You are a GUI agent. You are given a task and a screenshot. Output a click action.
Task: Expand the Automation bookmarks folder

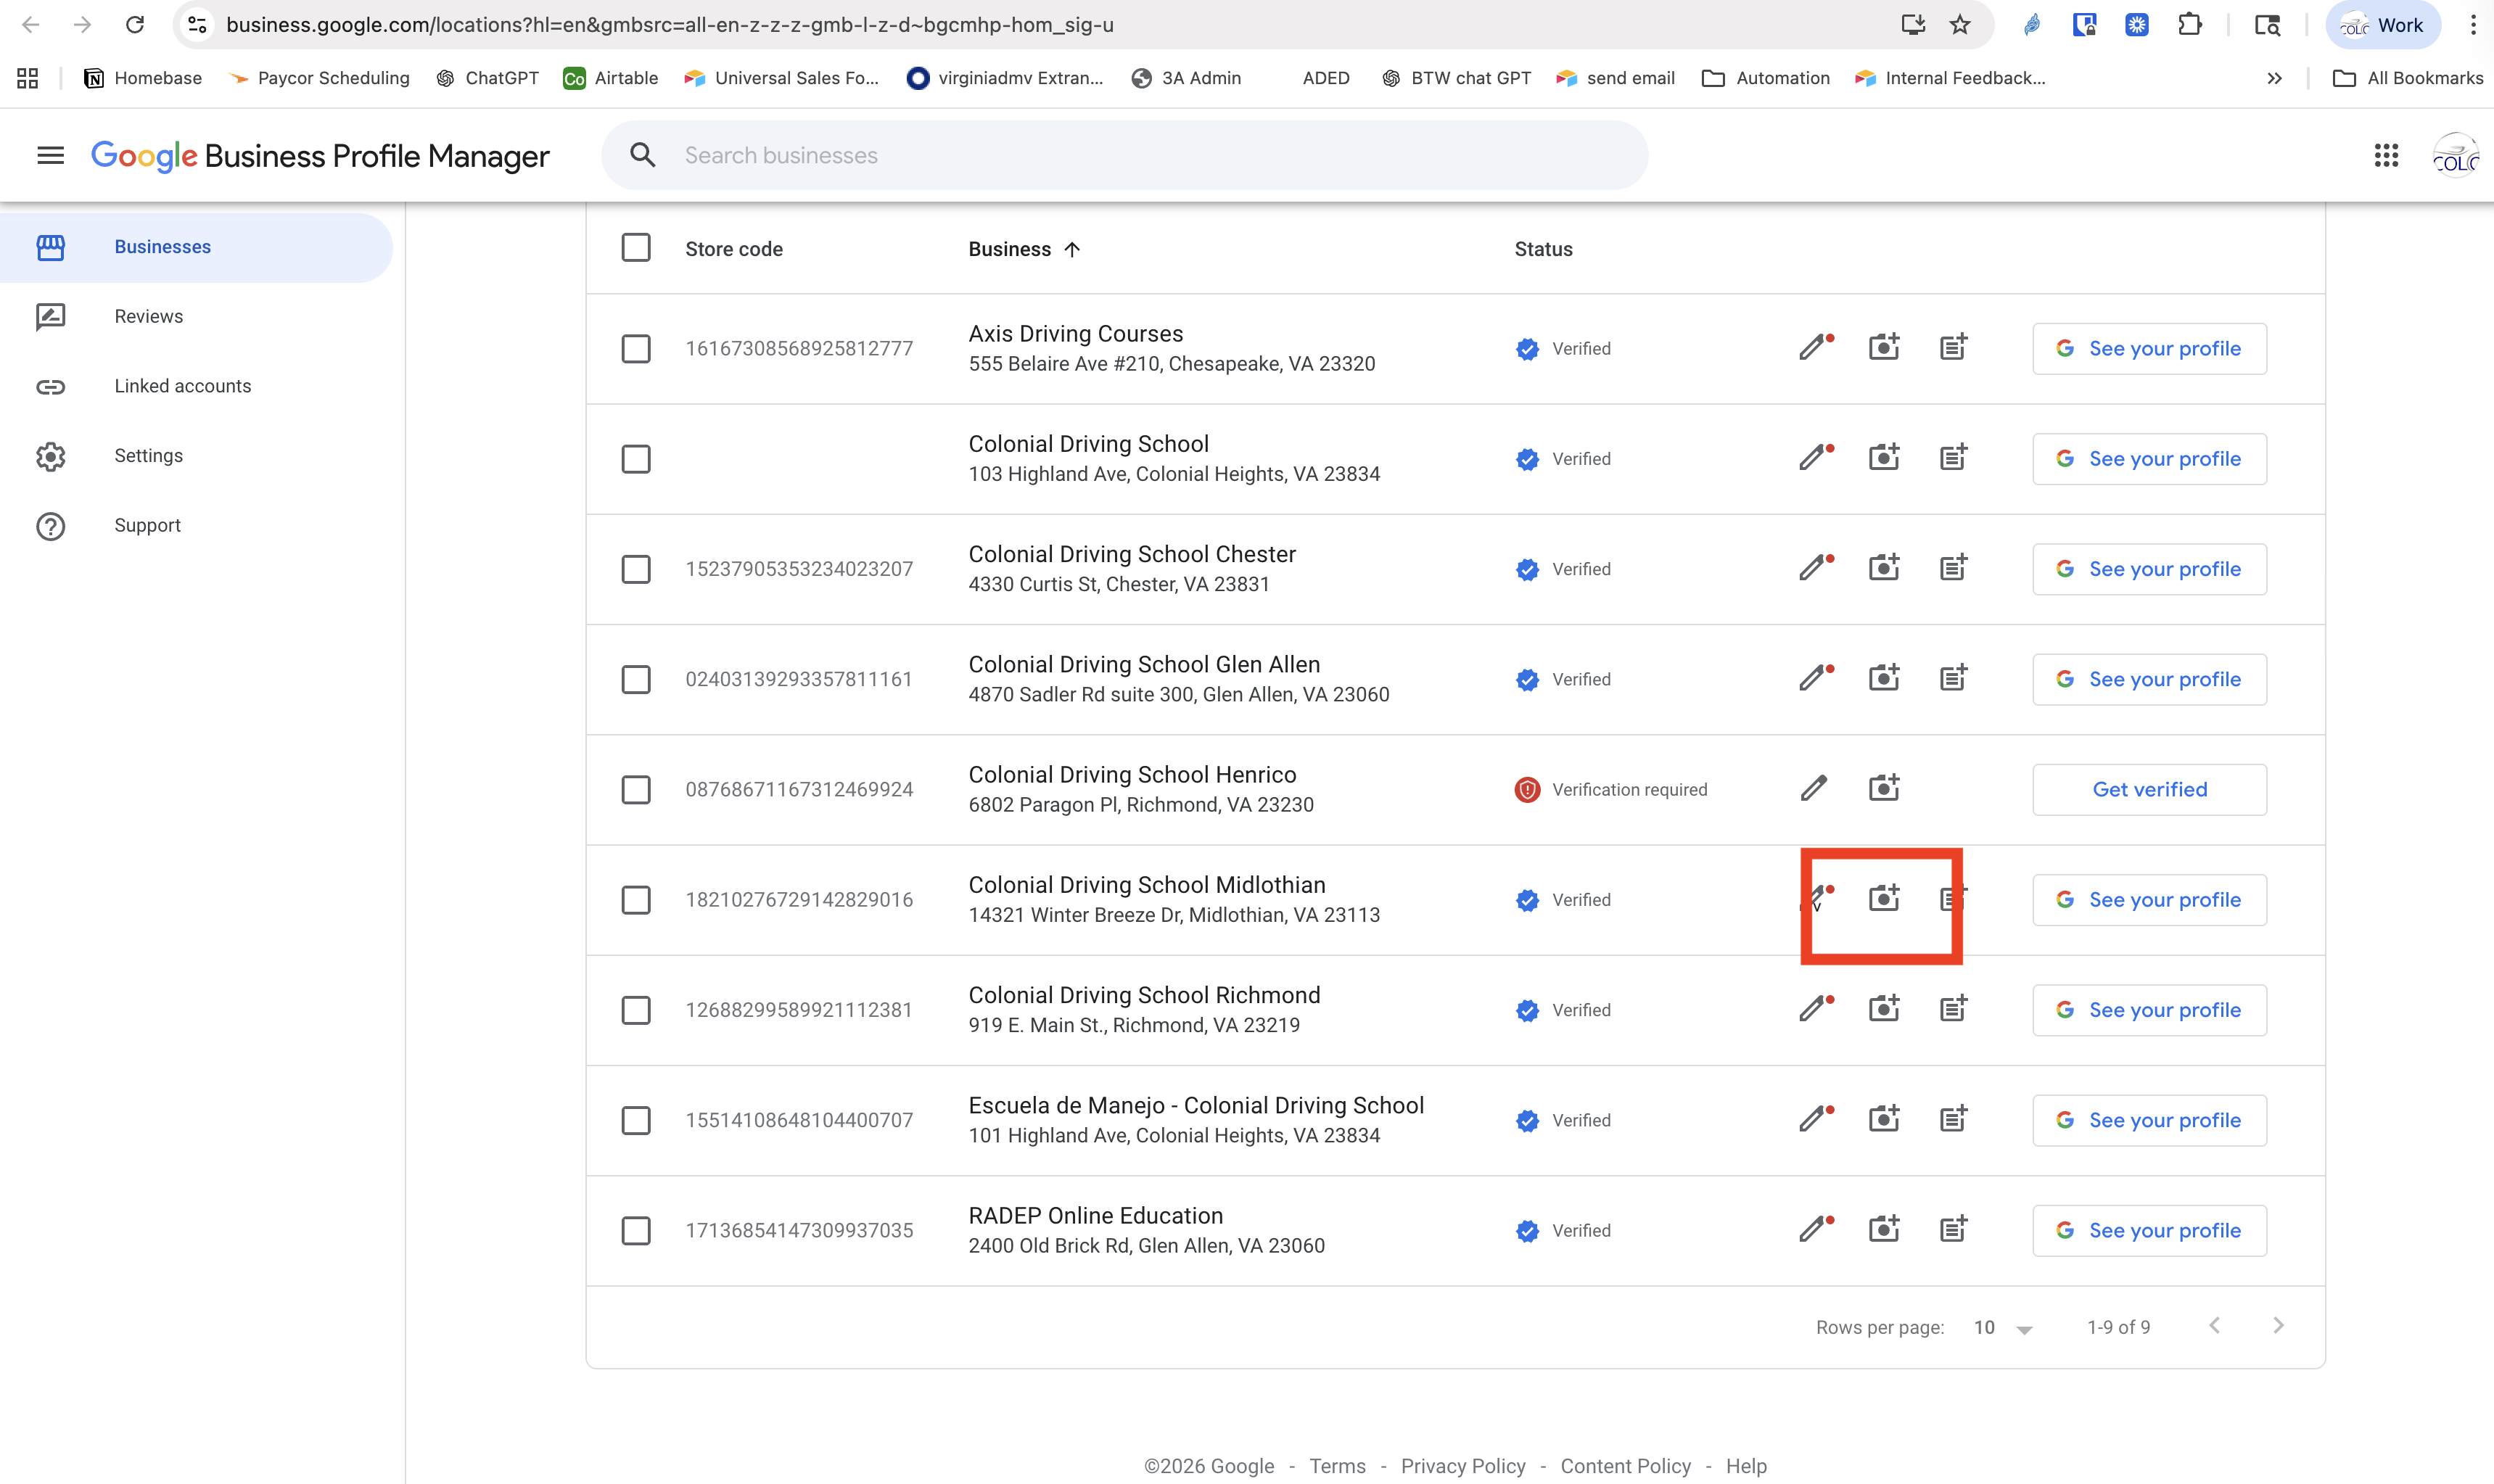pos(1766,78)
